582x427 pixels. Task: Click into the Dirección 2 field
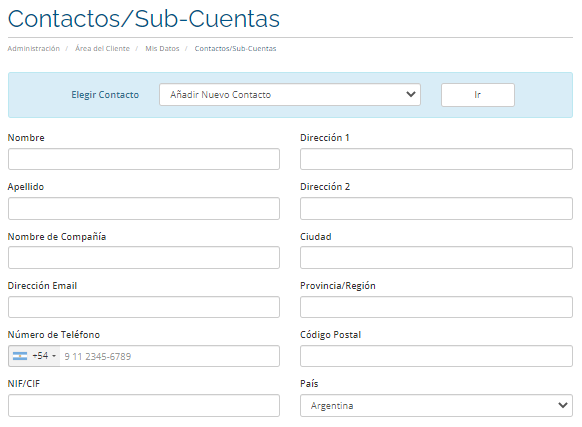(436, 208)
